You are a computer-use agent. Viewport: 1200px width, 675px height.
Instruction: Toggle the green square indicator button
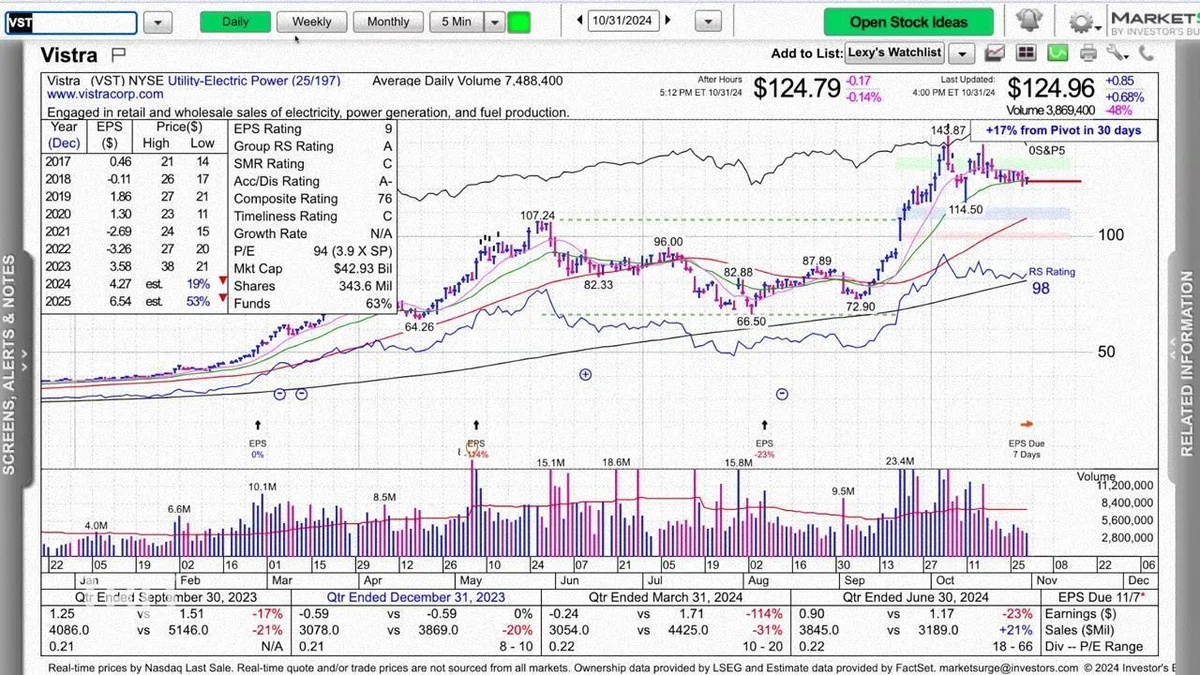tap(519, 21)
